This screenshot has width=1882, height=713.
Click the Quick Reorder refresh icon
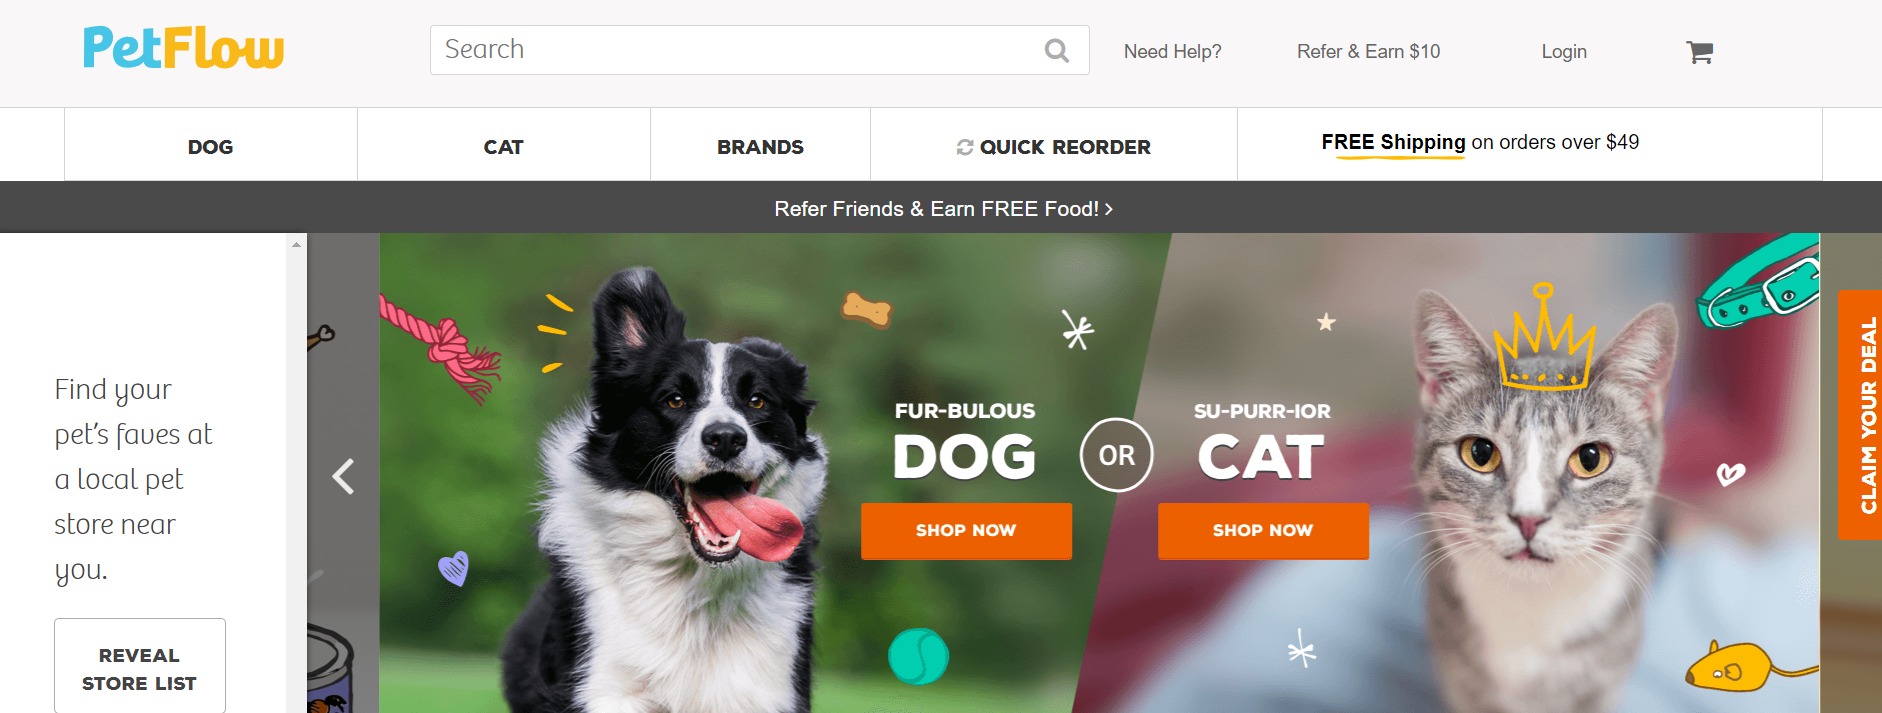click(x=965, y=147)
